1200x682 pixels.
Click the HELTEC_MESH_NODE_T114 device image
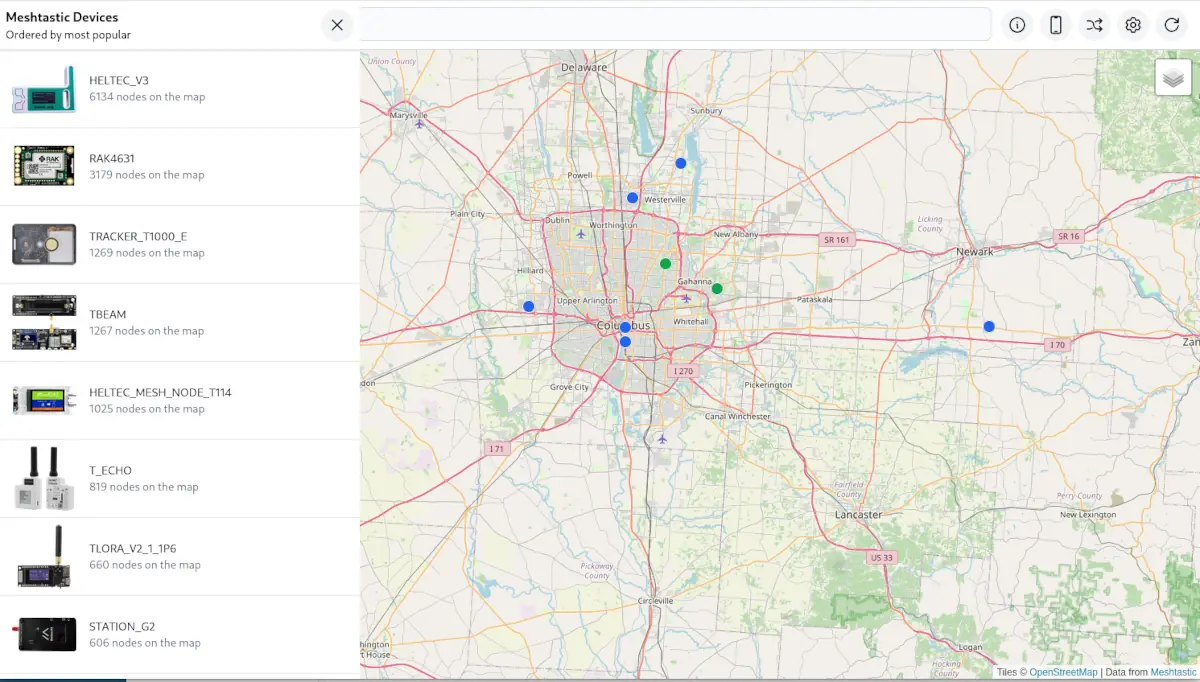point(44,400)
